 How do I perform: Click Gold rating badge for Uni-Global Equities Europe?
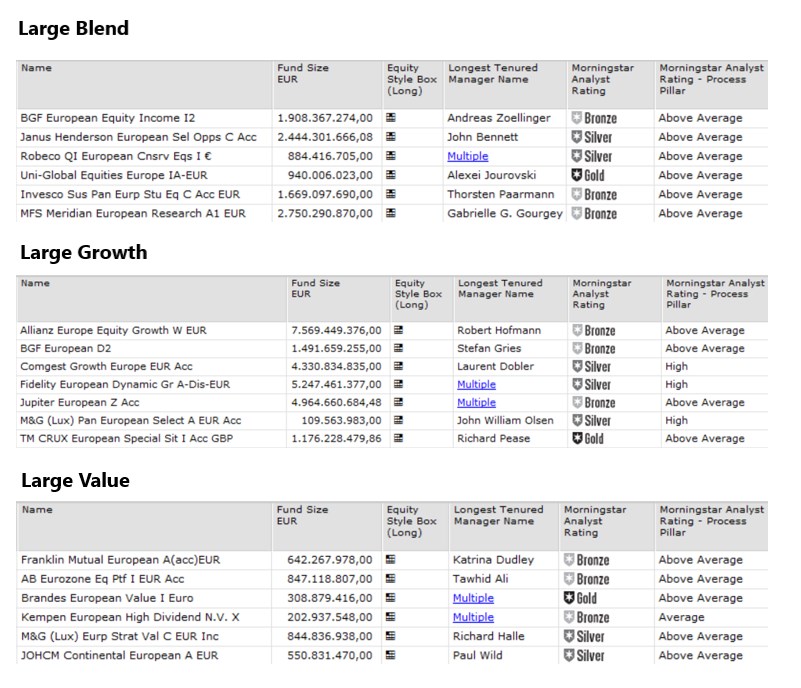point(588,175)
